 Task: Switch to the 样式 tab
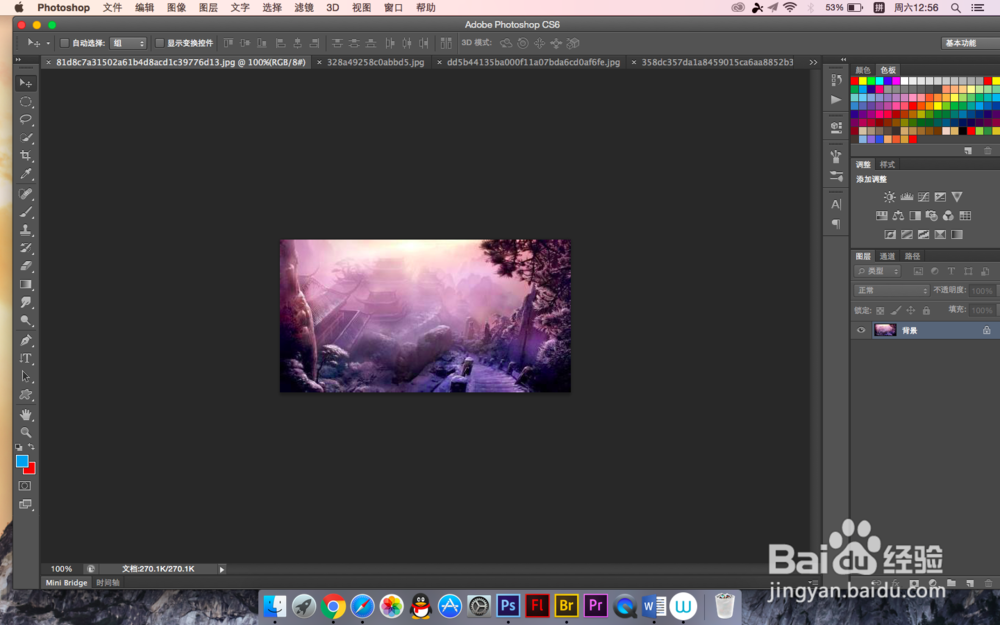[887, 165]
